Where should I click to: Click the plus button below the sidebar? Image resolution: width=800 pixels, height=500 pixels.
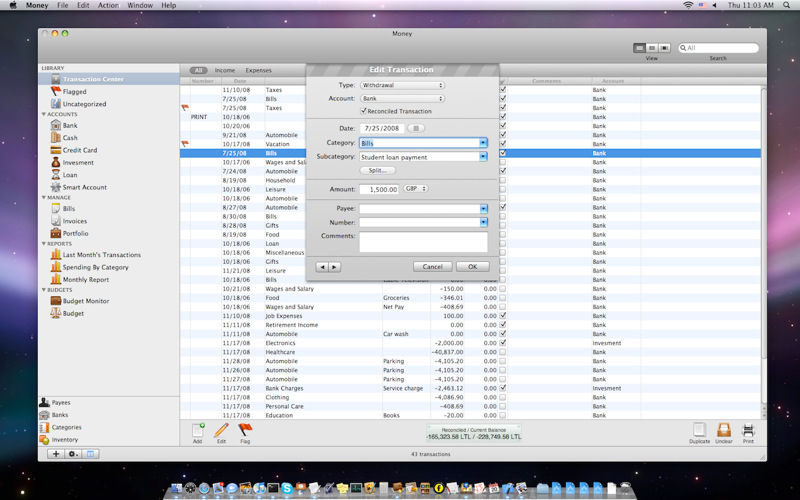[56, 454]
